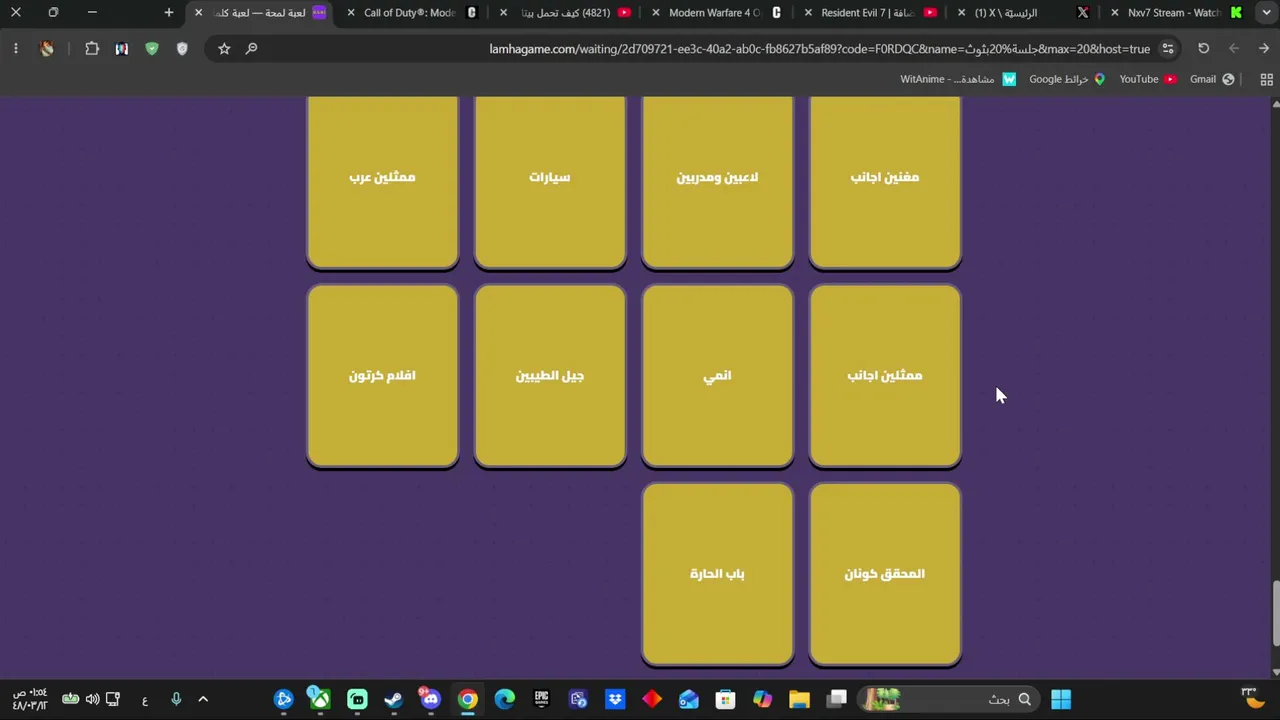
Task: Show hidden system tray icons
Action: [x=203, y=699]
